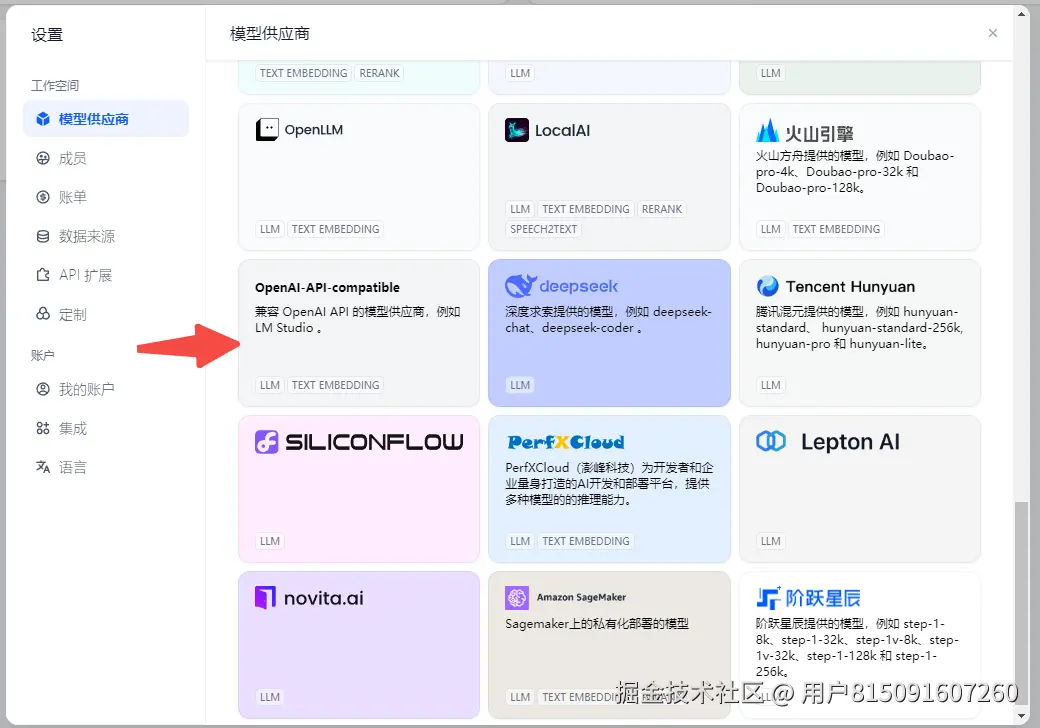Click LLM tag on Tencent Hunyuan card
This screenshot has width=1040, height=728.
pyautogui.click(x=770, y=385)
